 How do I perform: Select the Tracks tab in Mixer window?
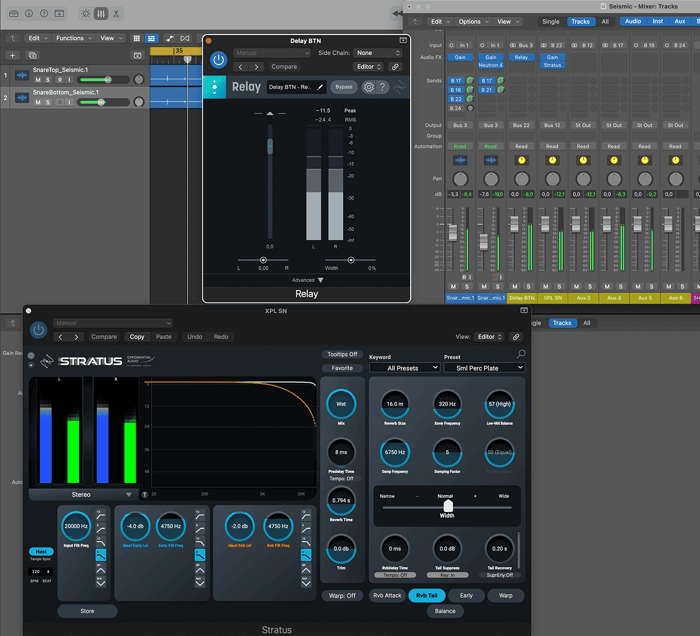click(x=580, y=21)
